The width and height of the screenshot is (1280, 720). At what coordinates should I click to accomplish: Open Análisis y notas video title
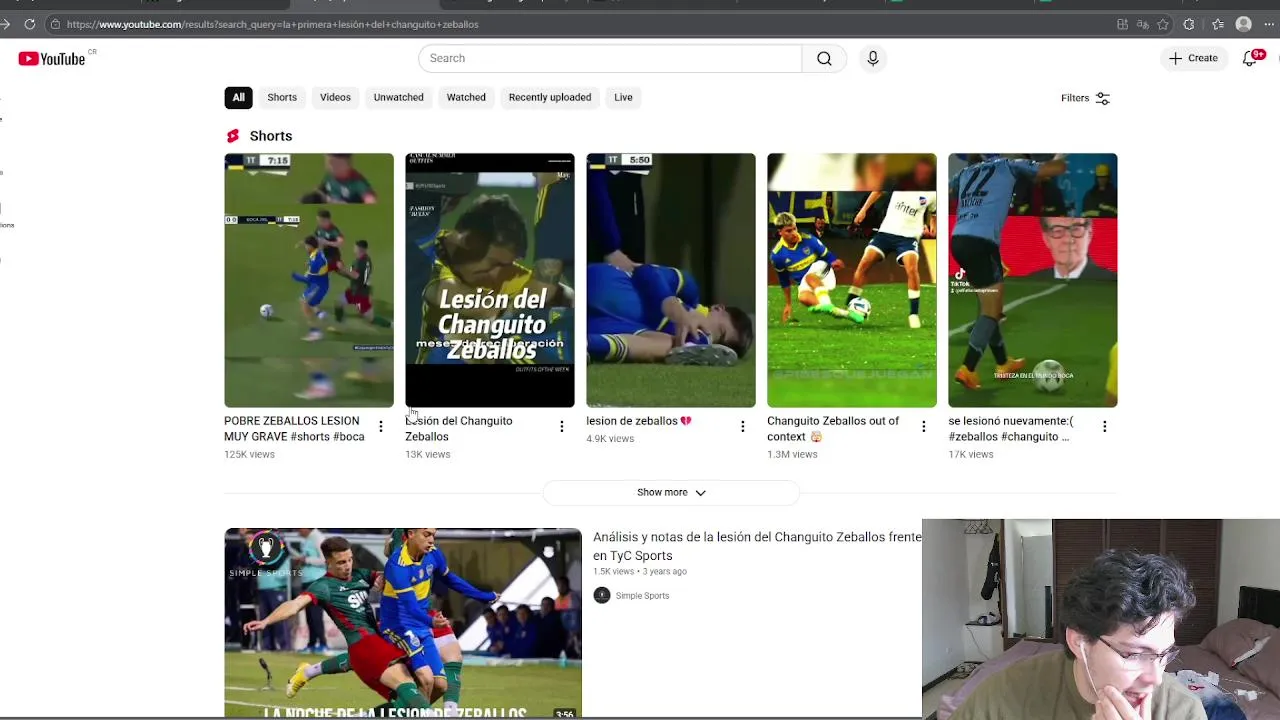(x=757, y=546)
